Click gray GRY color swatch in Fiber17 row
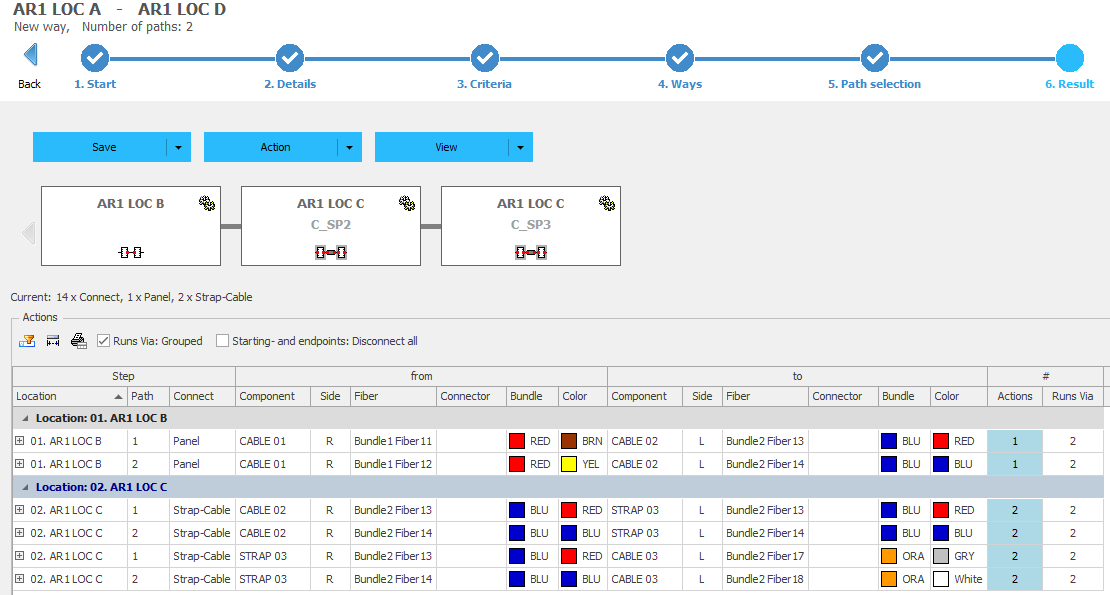Screen dimensions: 1110x595 pos(941,556)
